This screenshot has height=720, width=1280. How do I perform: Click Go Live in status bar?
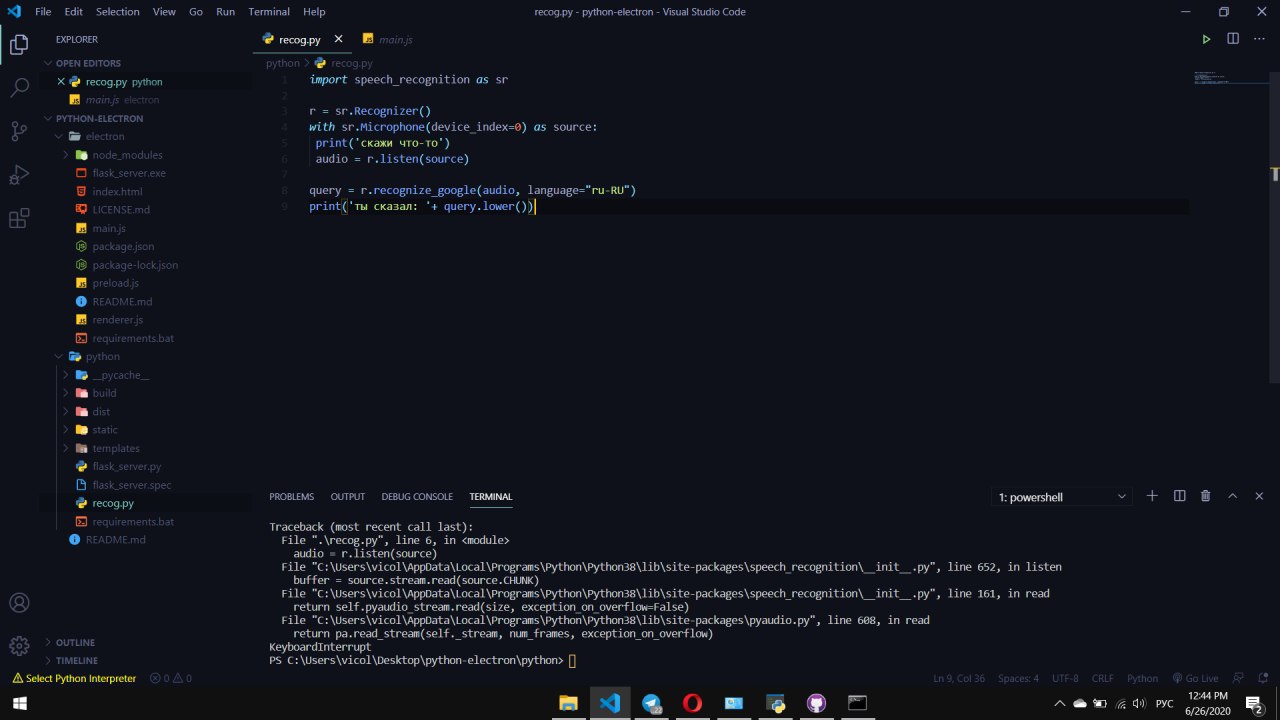pos(1195,678)
